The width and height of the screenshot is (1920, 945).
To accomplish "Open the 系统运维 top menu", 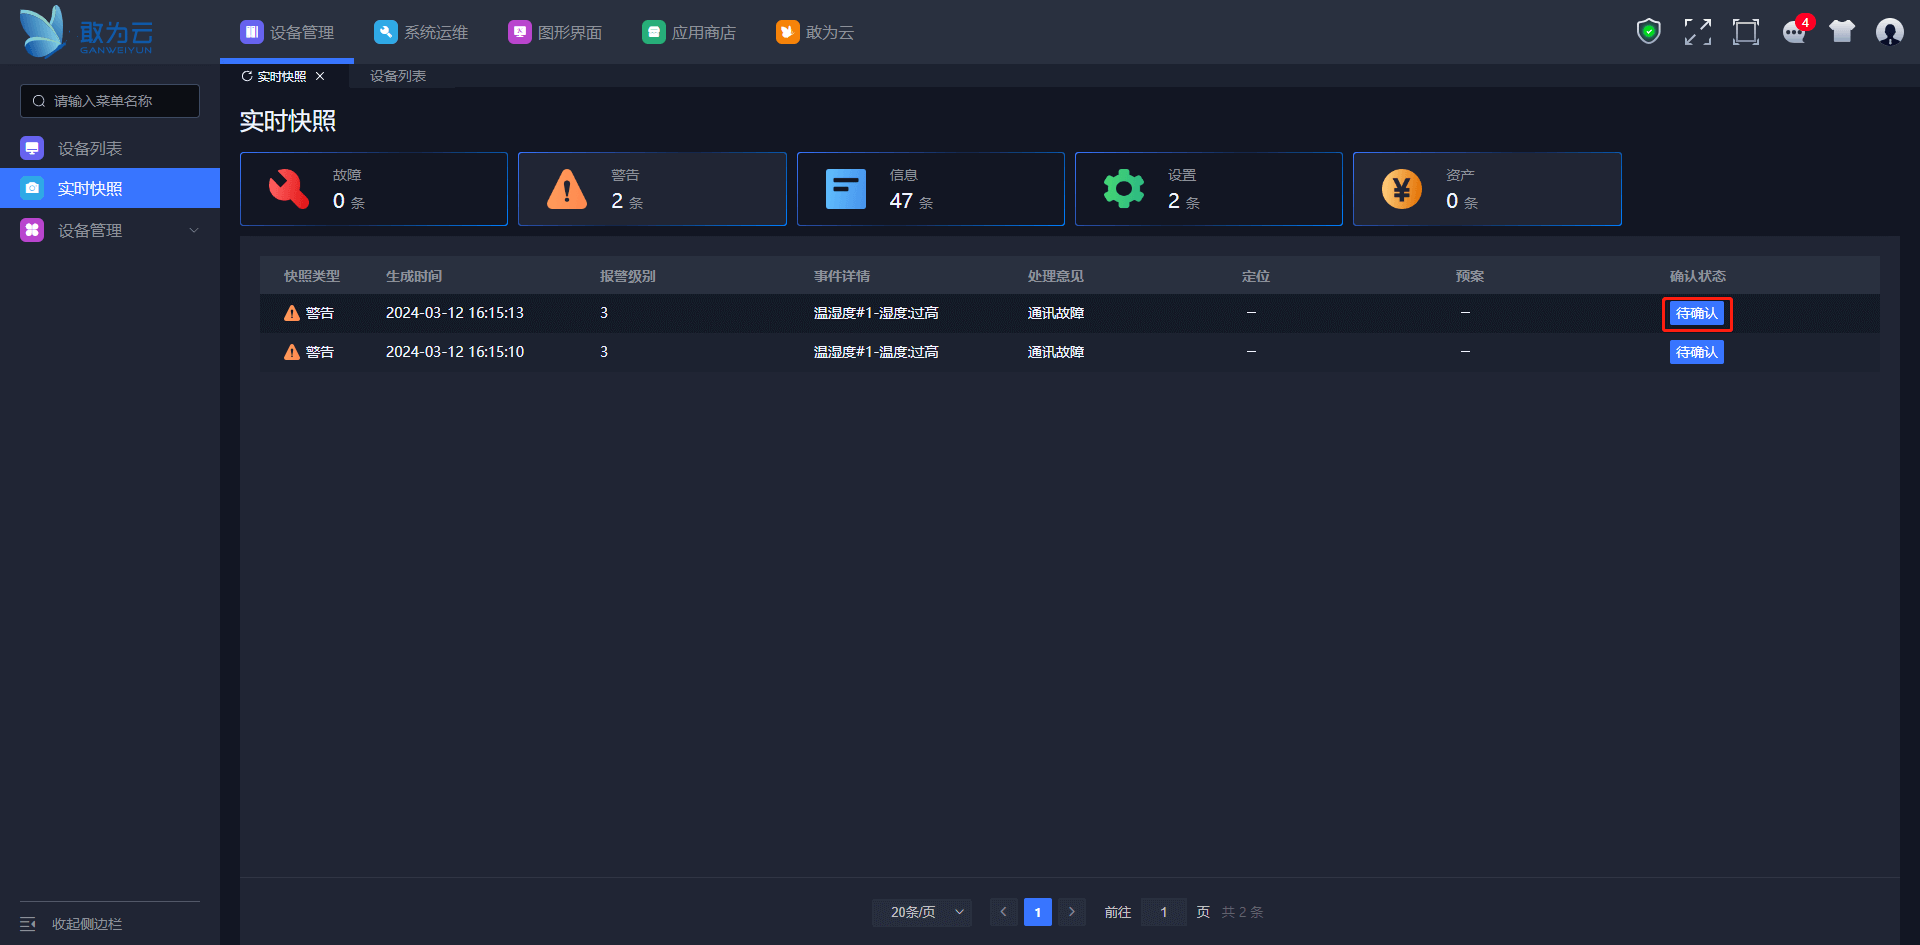I will 421,32.
